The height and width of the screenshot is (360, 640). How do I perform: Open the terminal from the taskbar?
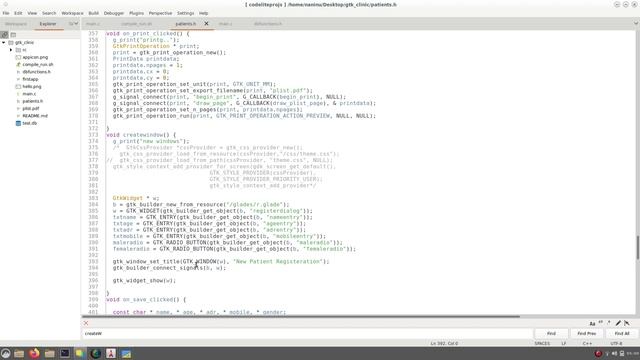pyautogui.click(x=65, y=353)
